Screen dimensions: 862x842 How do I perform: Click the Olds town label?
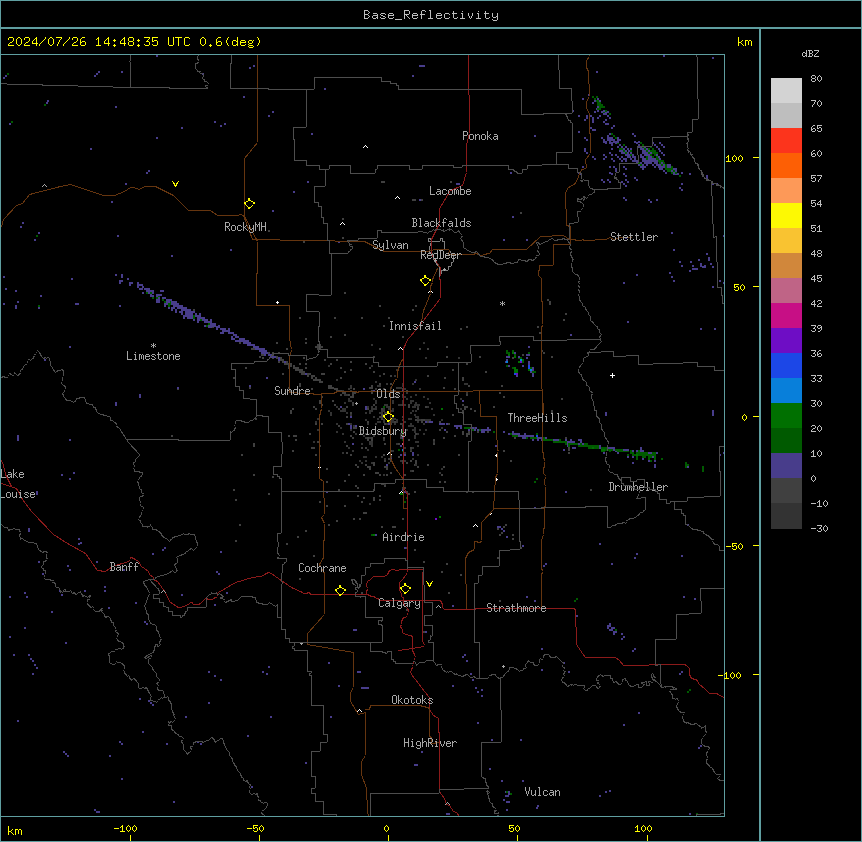[x=388, y=394]
